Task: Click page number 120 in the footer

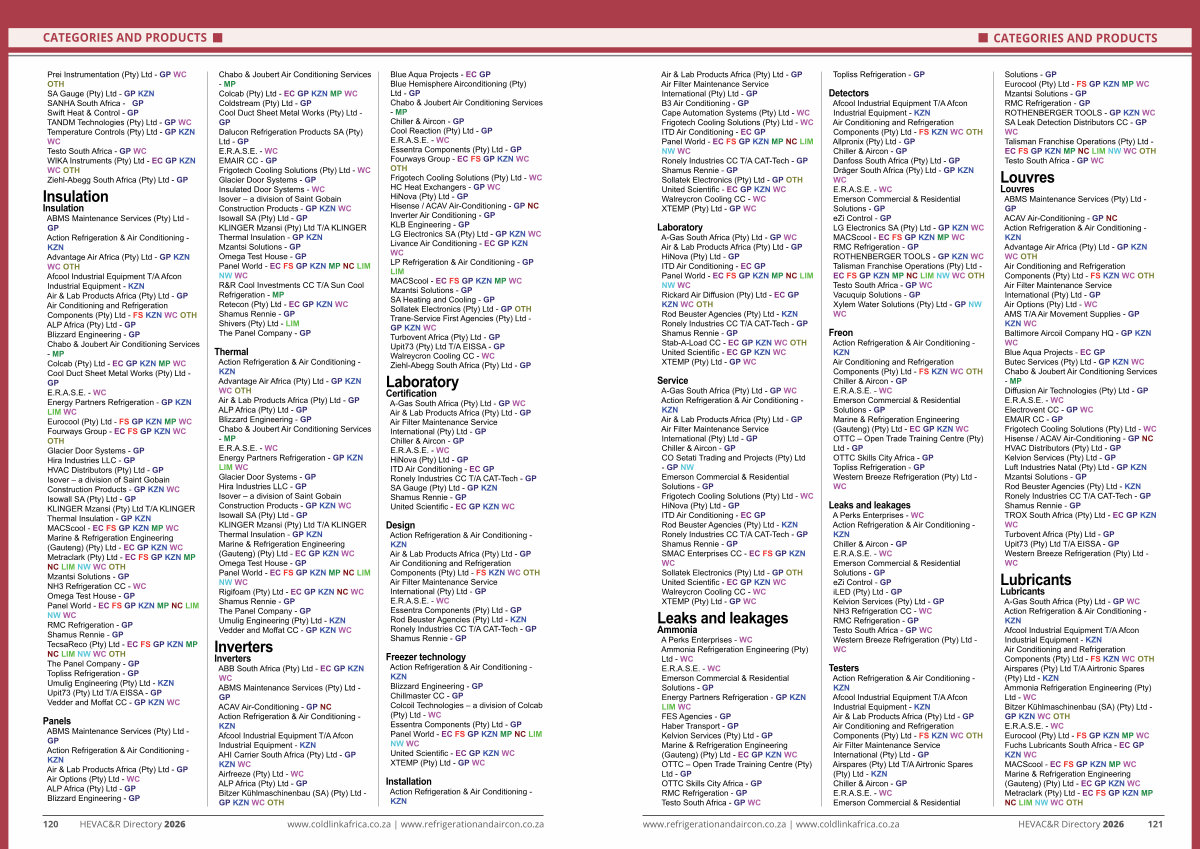Action: click(51, 825)
